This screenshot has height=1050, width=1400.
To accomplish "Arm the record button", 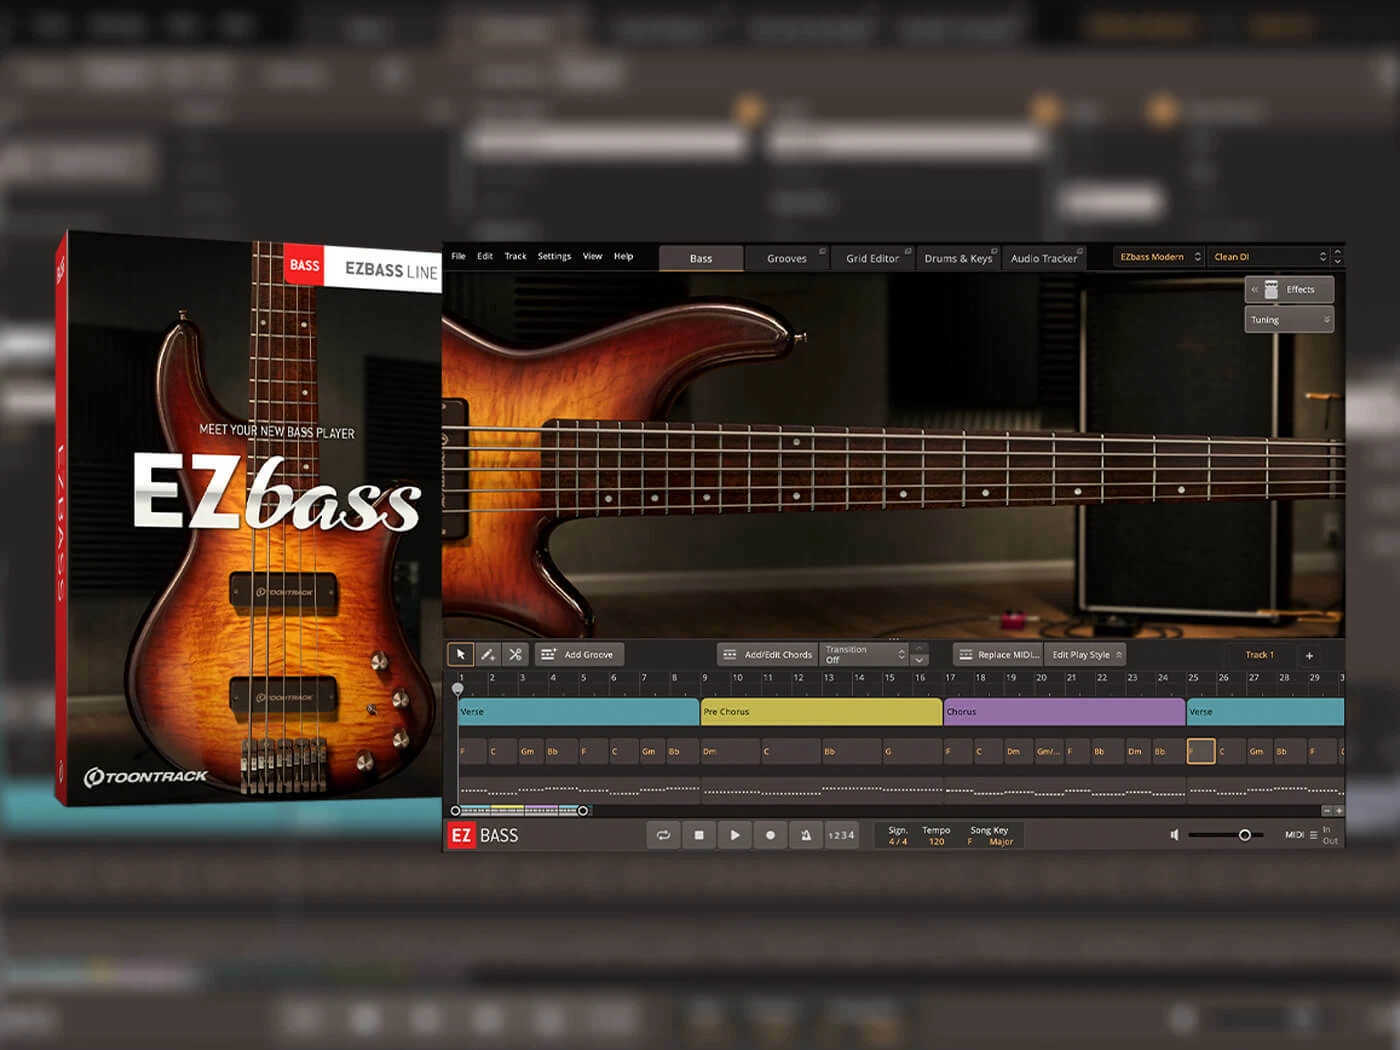I will [770, 835].
